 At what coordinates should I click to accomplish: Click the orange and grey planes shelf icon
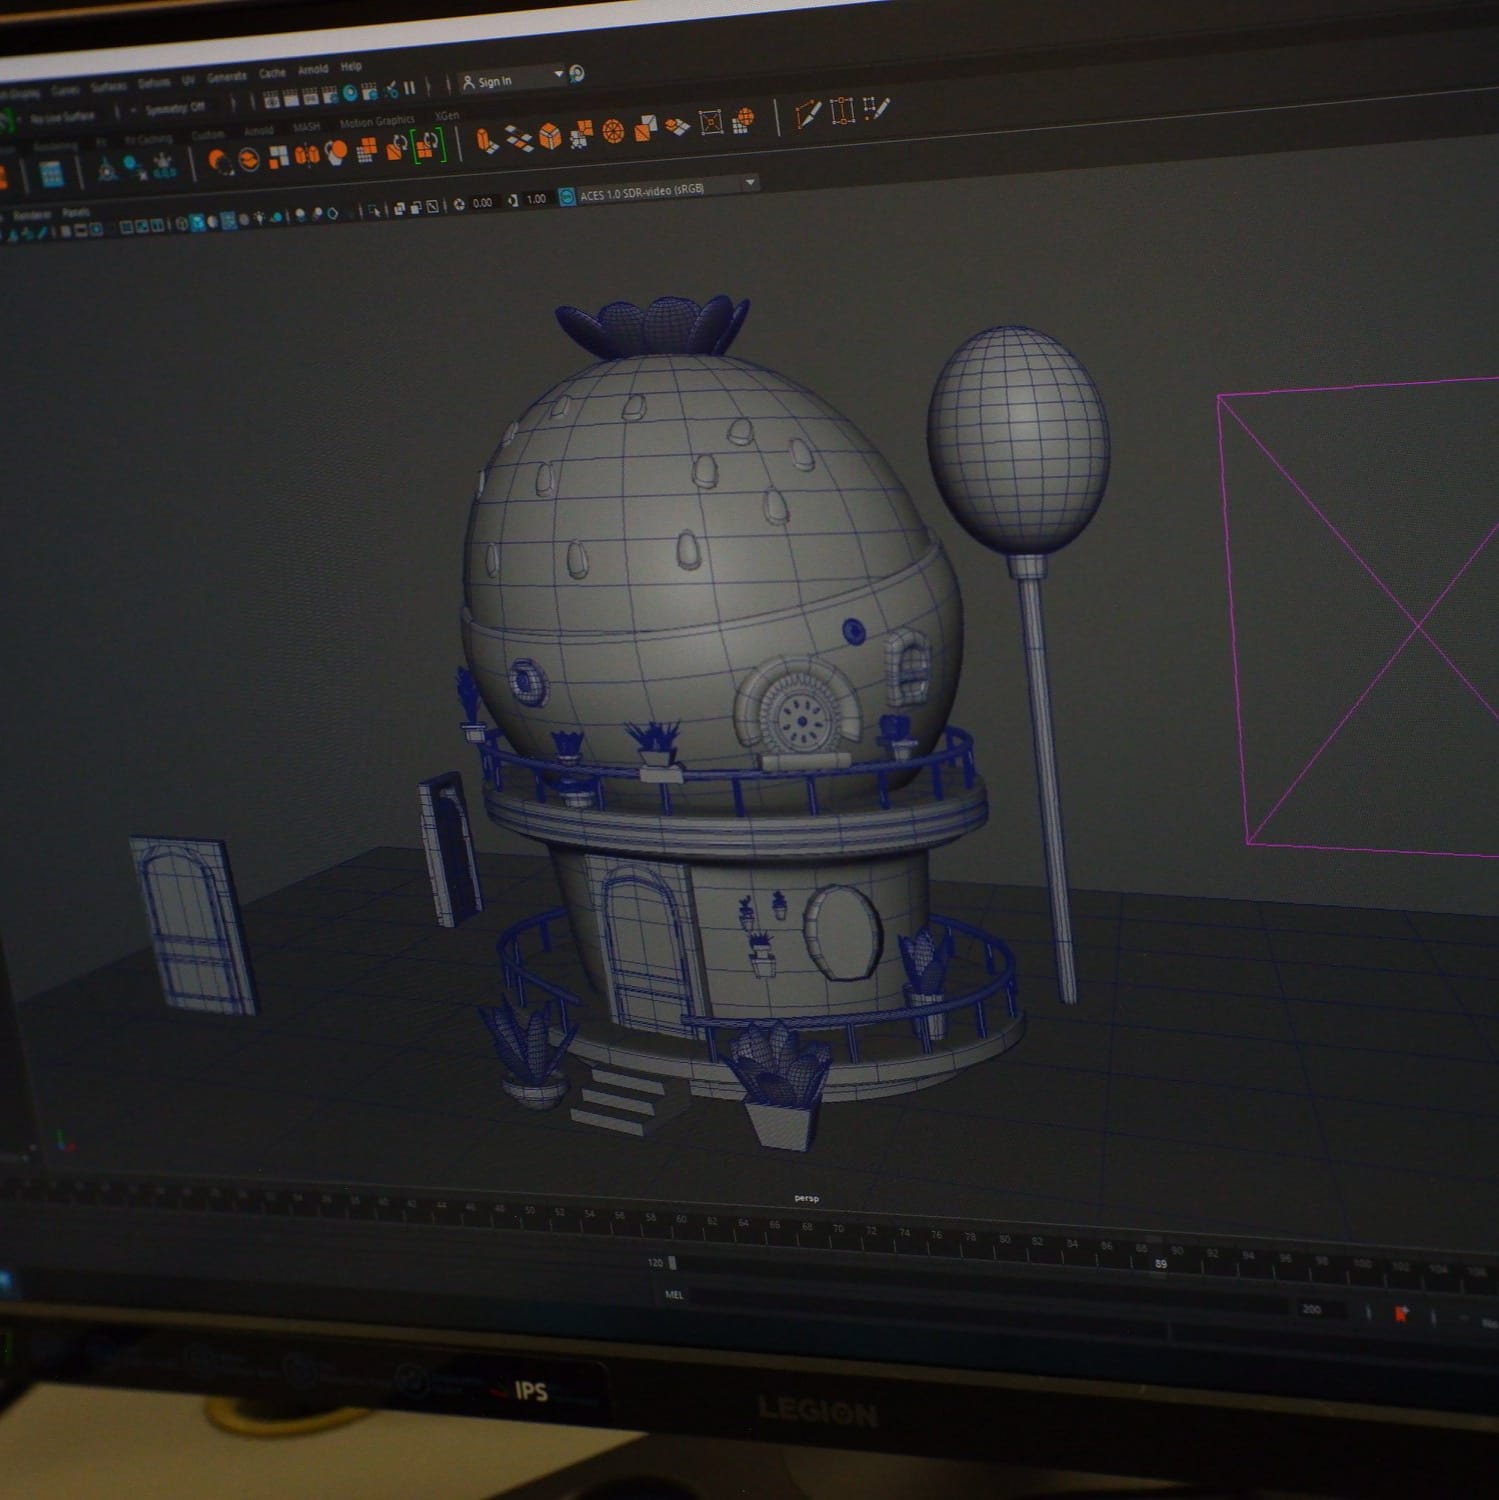click(x=645, y=128)
